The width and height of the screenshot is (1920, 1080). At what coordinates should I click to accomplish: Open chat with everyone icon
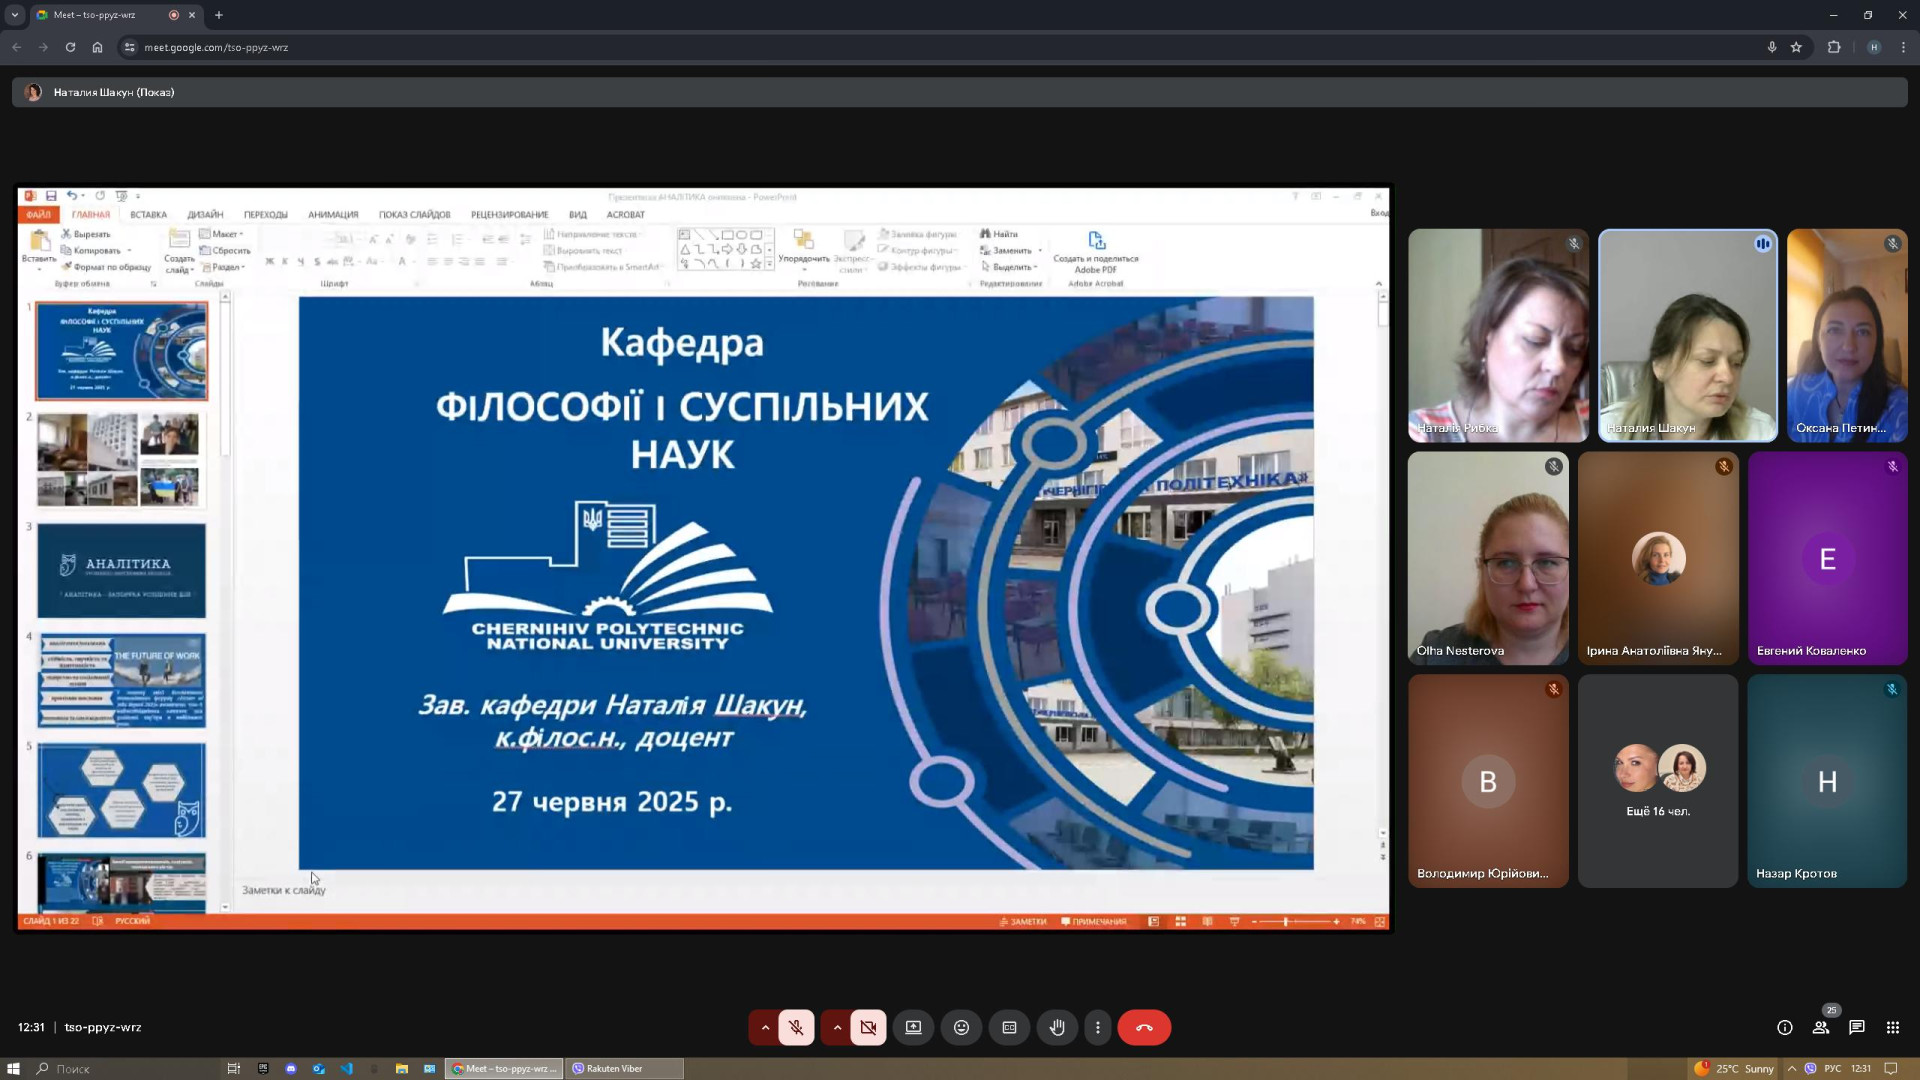tap(1856, 1027)
